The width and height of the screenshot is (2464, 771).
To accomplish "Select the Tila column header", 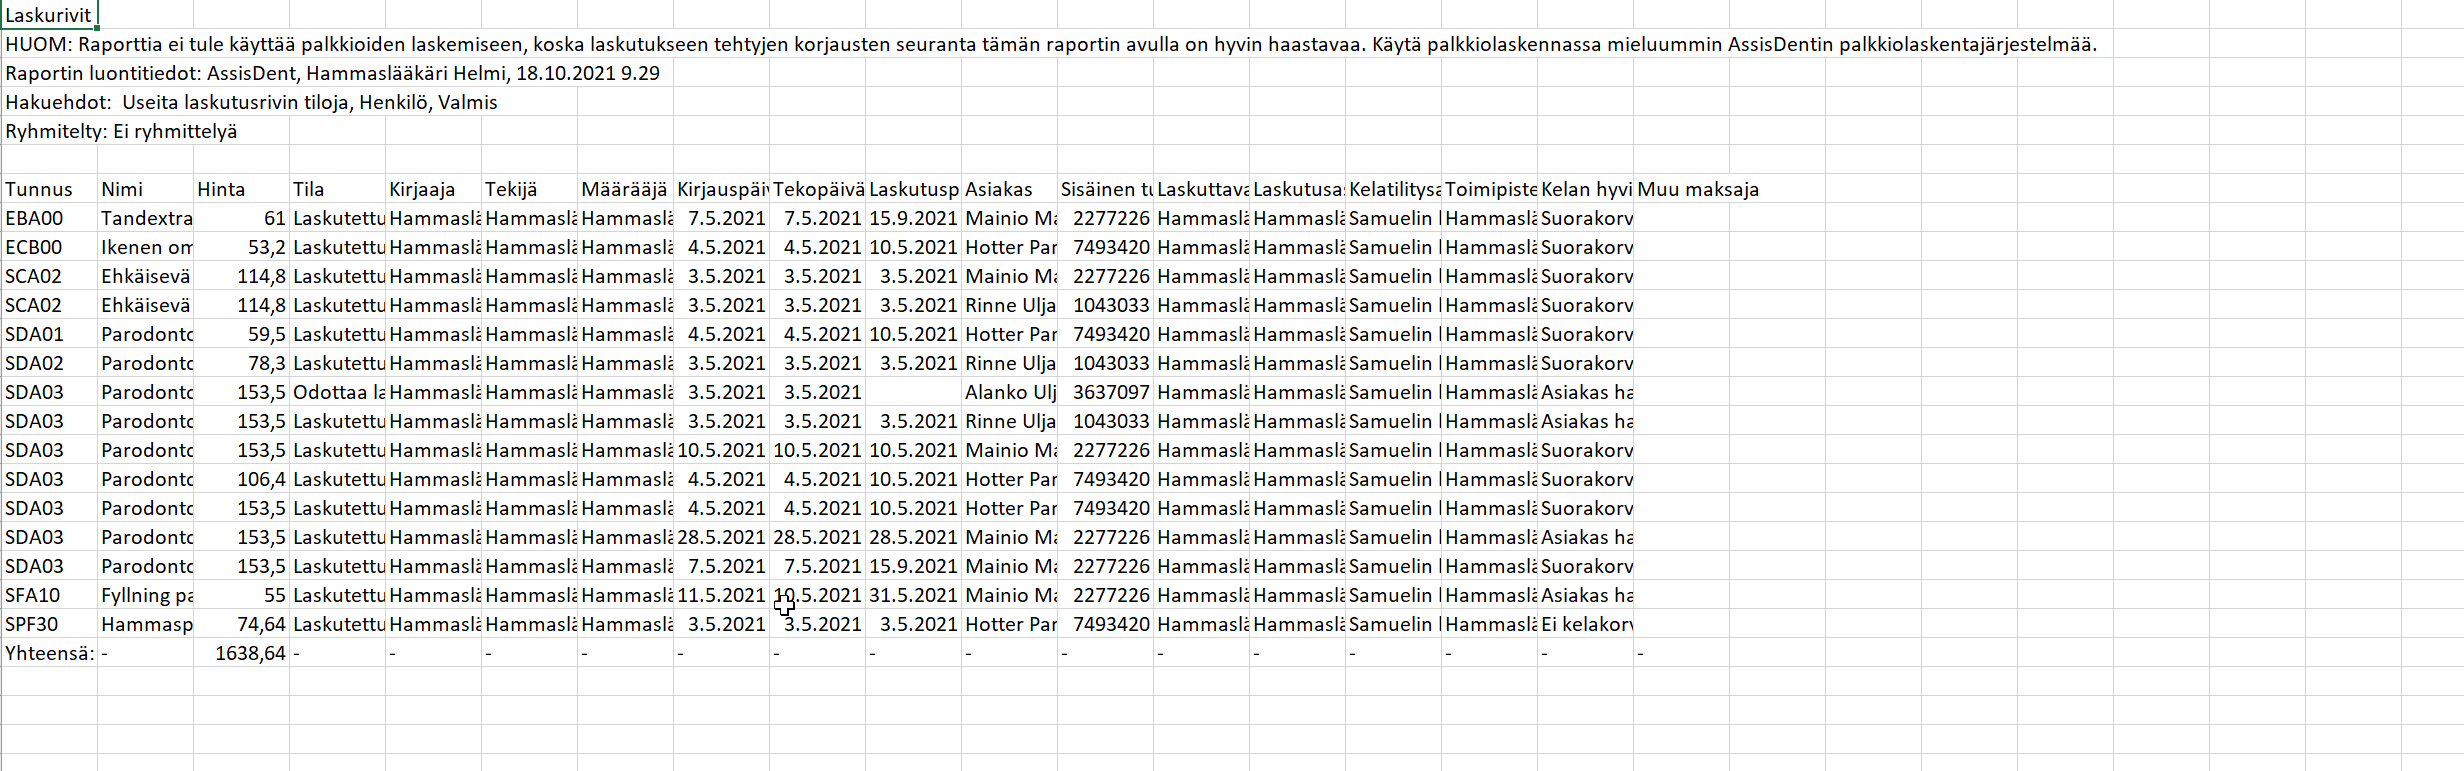I will (337, 189).
